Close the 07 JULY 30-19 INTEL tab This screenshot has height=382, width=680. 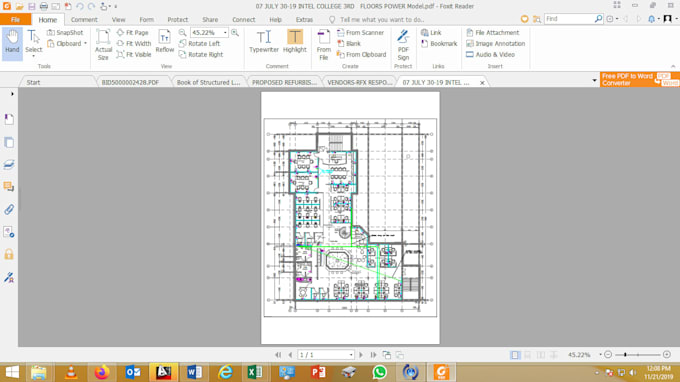point(482,82)
